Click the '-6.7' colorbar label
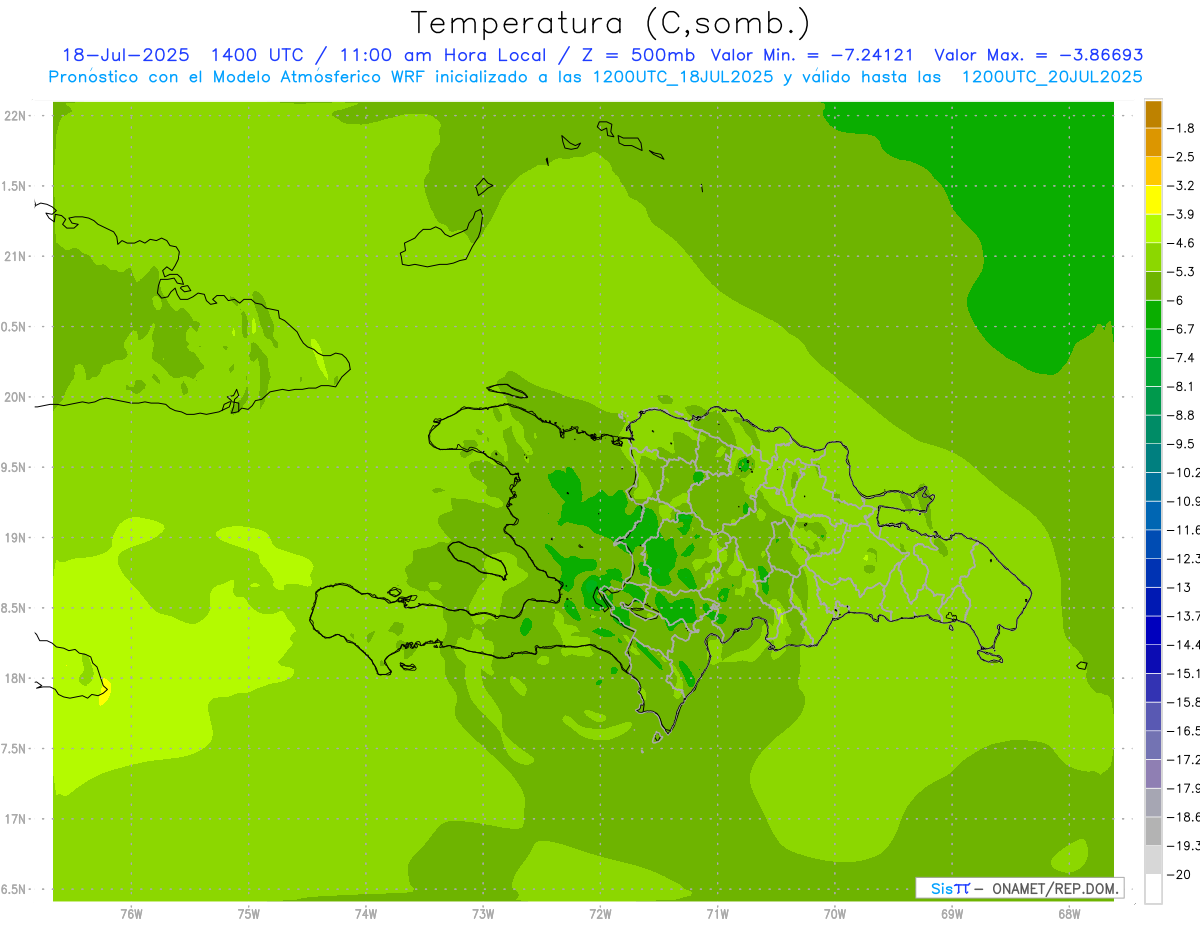 1181,329
